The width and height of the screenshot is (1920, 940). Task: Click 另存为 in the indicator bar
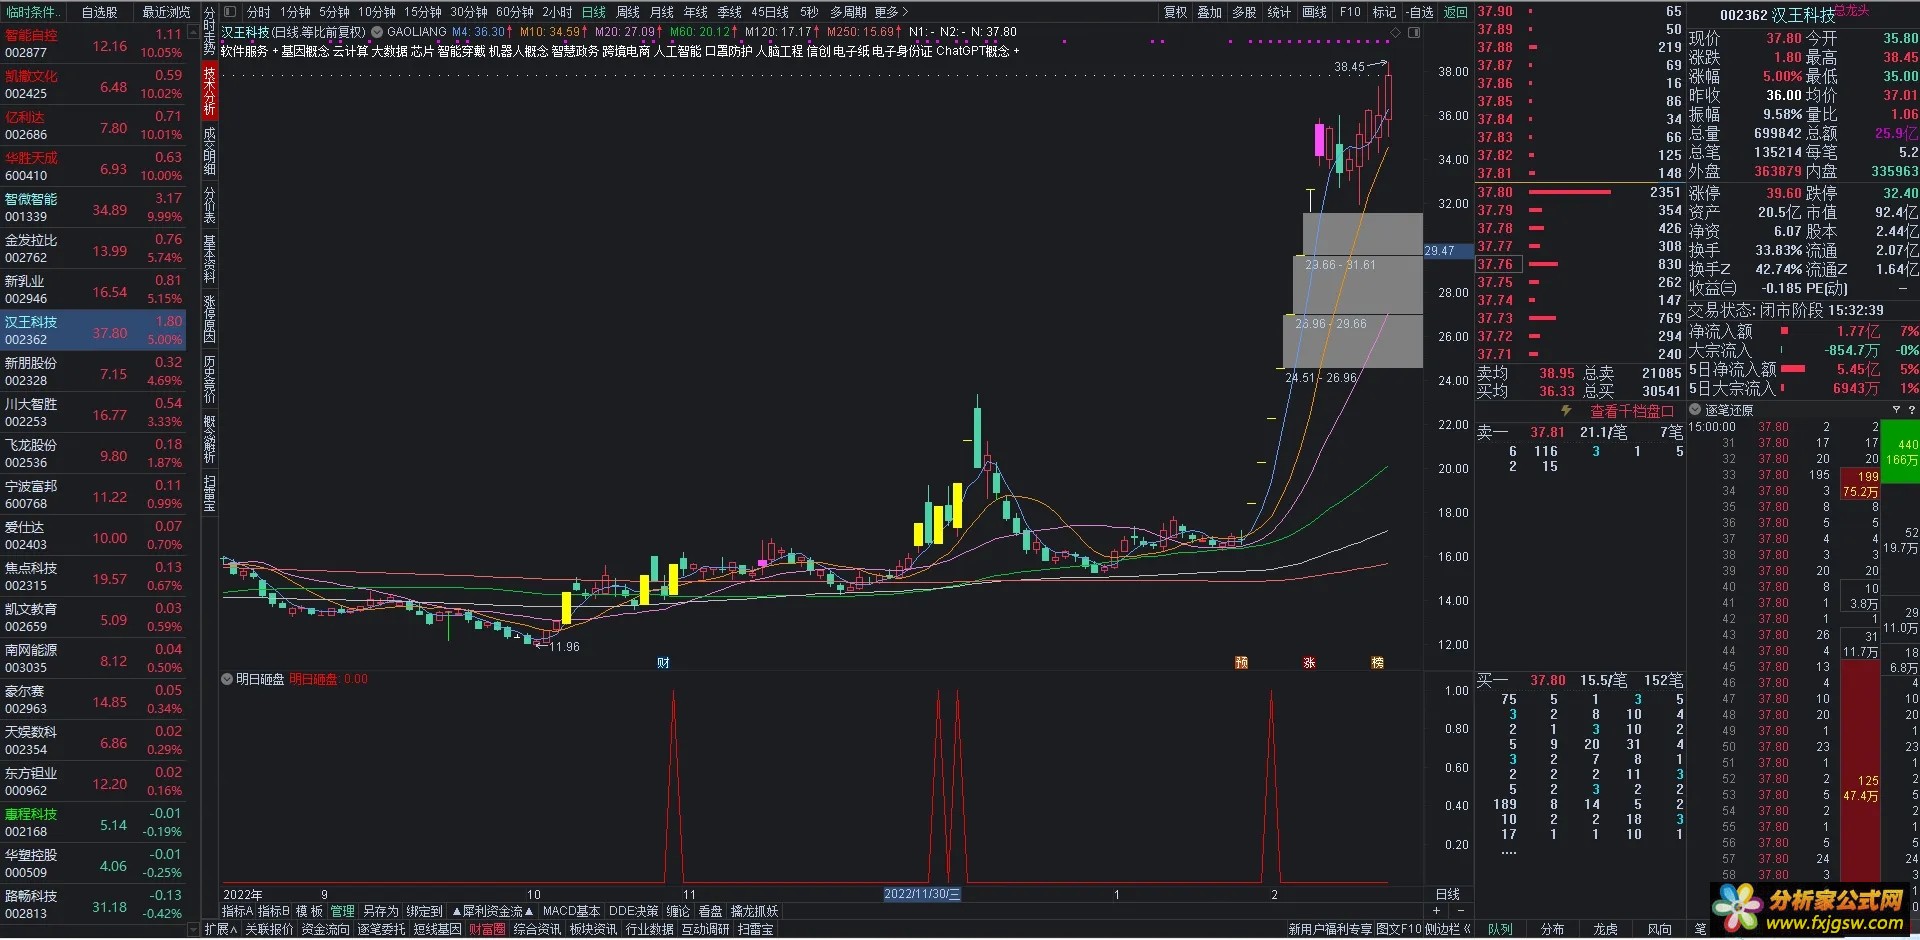coord(380,911)
